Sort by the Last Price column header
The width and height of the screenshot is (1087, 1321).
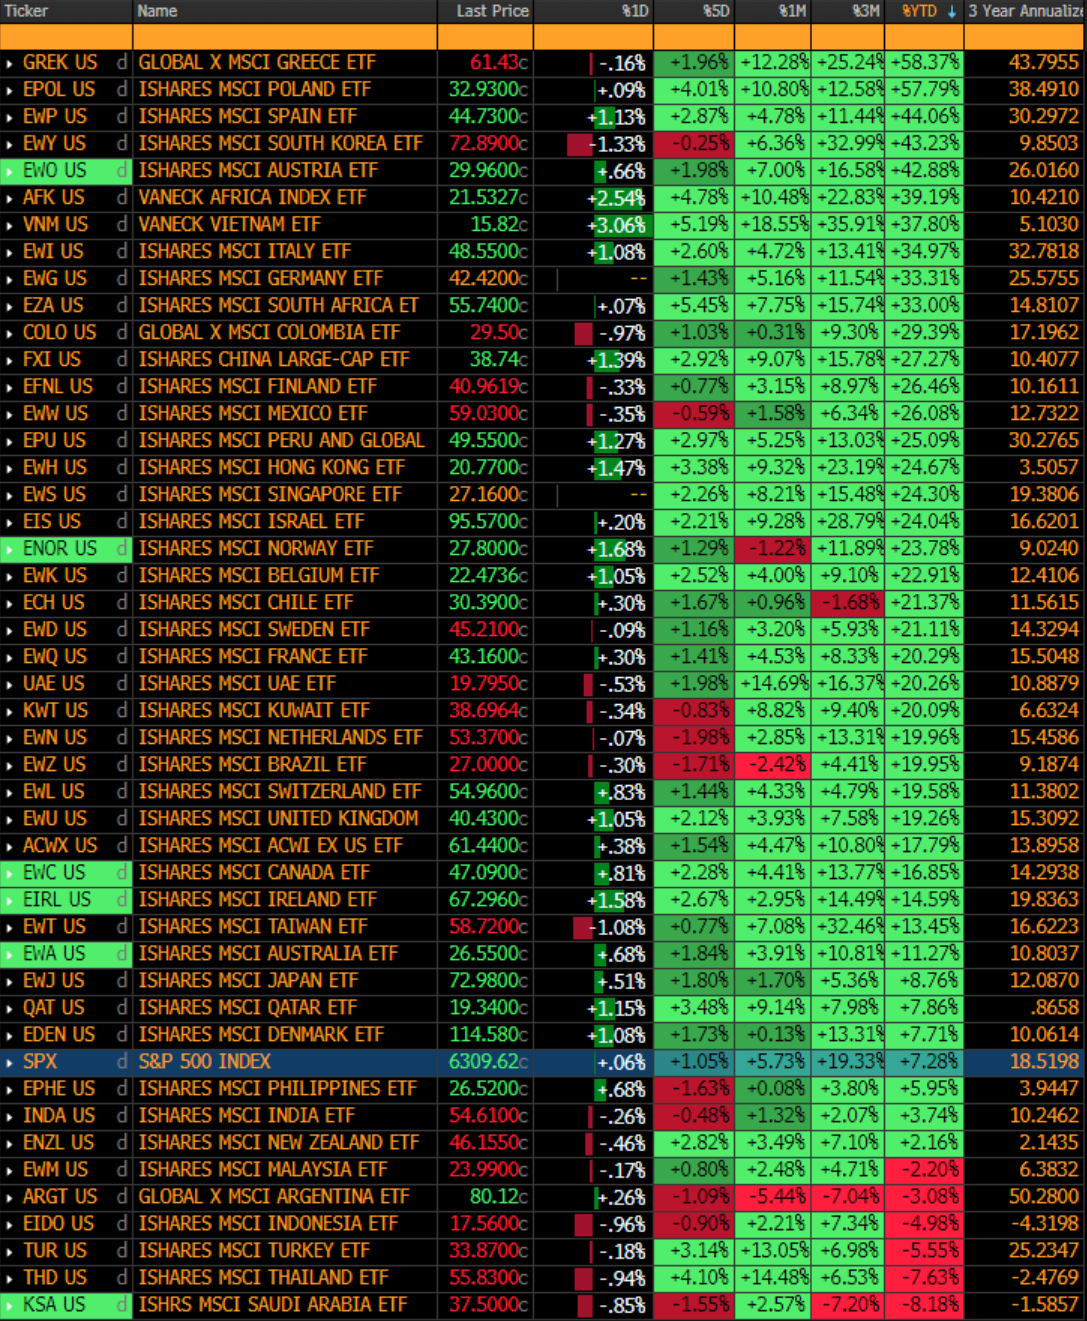[492, 11]
